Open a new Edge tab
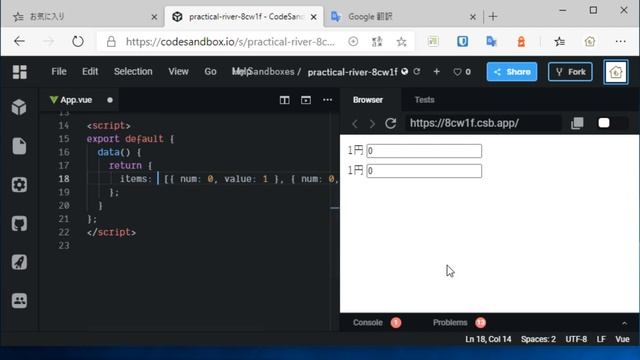 [x=493, y=17]
